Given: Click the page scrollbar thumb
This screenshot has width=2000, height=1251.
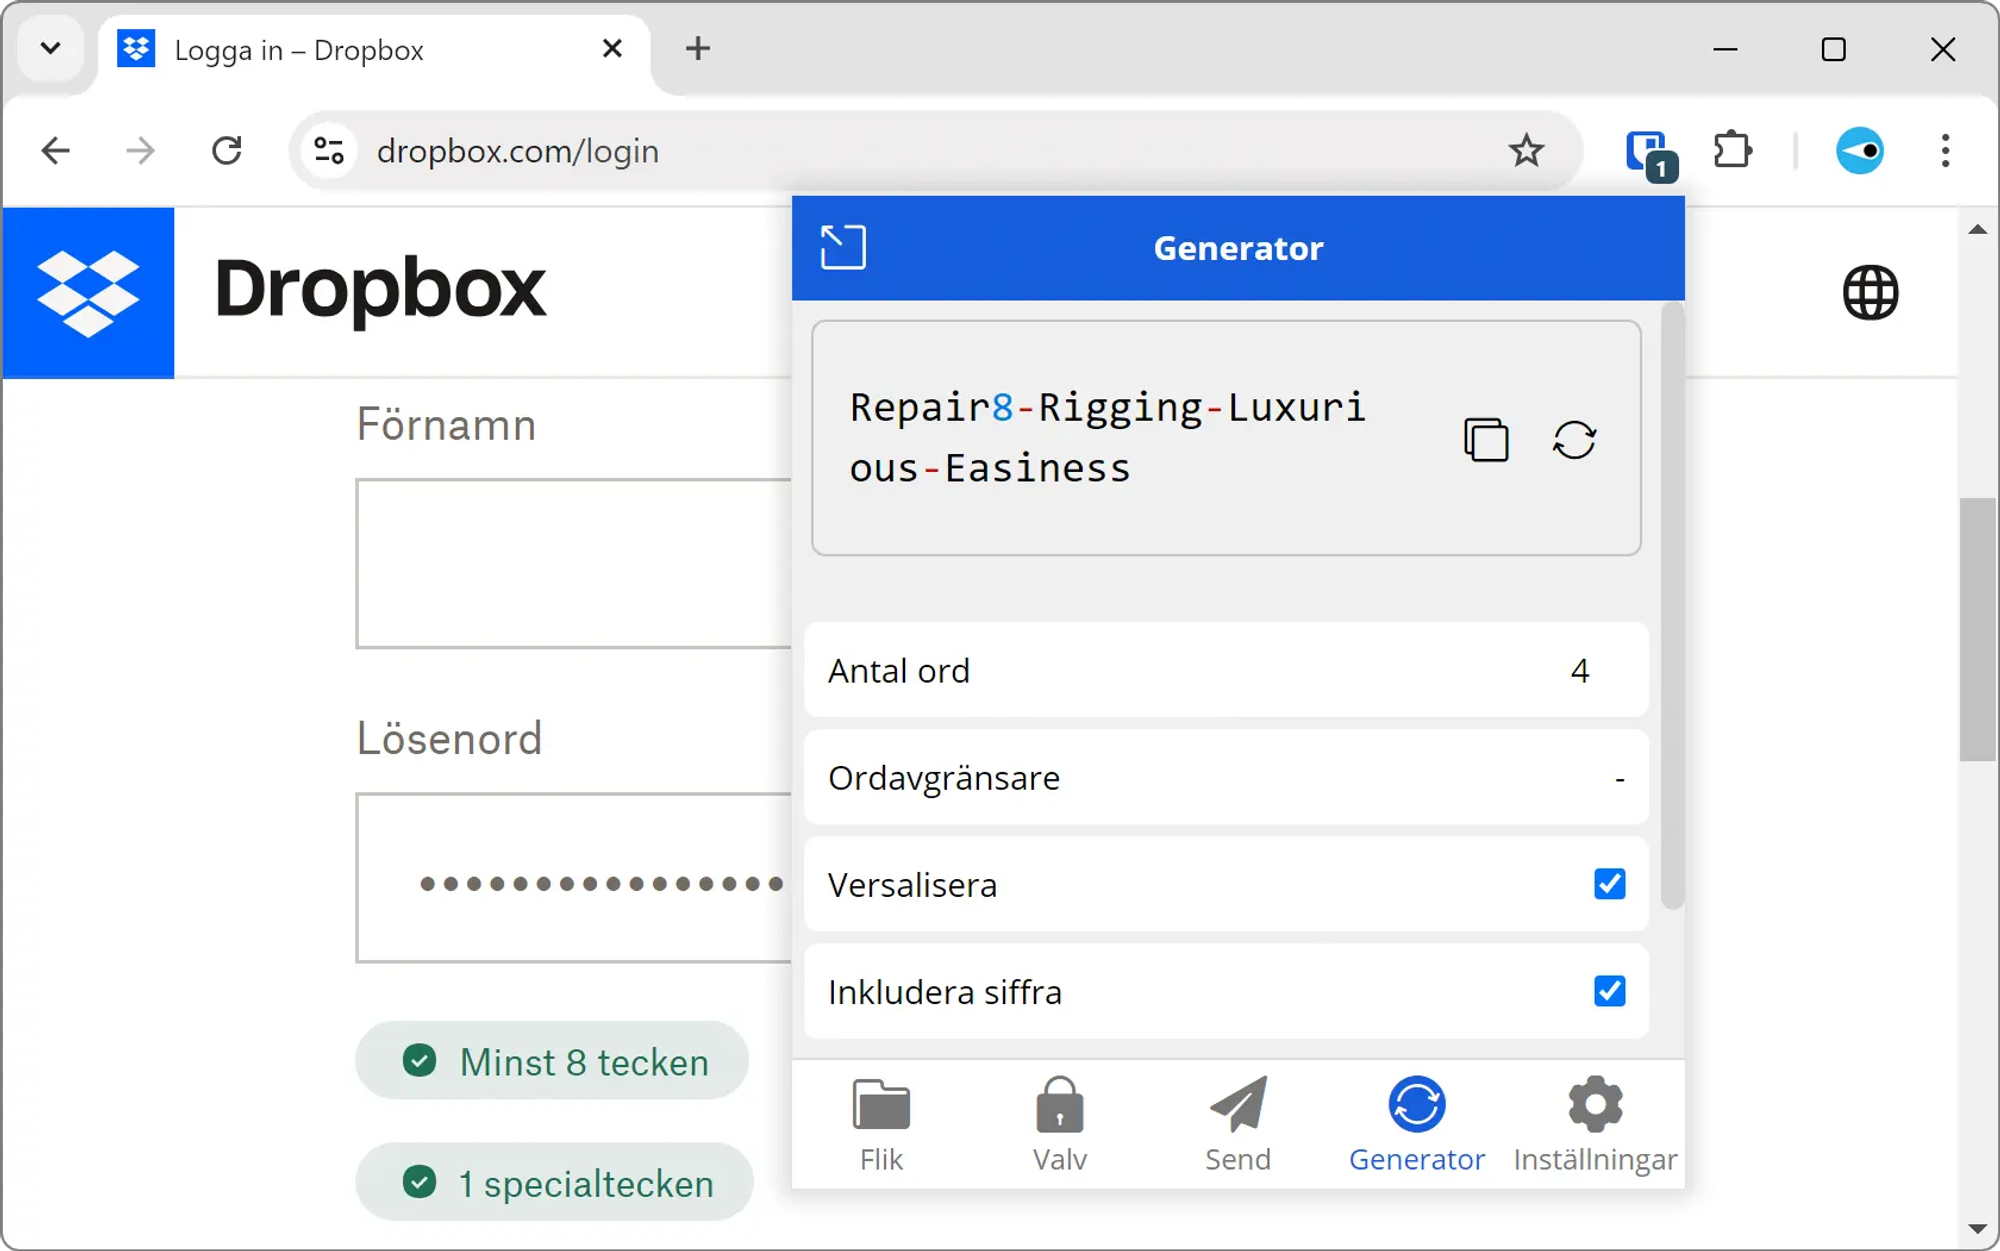Looking at the screenshot, I should coord(1977,629).
